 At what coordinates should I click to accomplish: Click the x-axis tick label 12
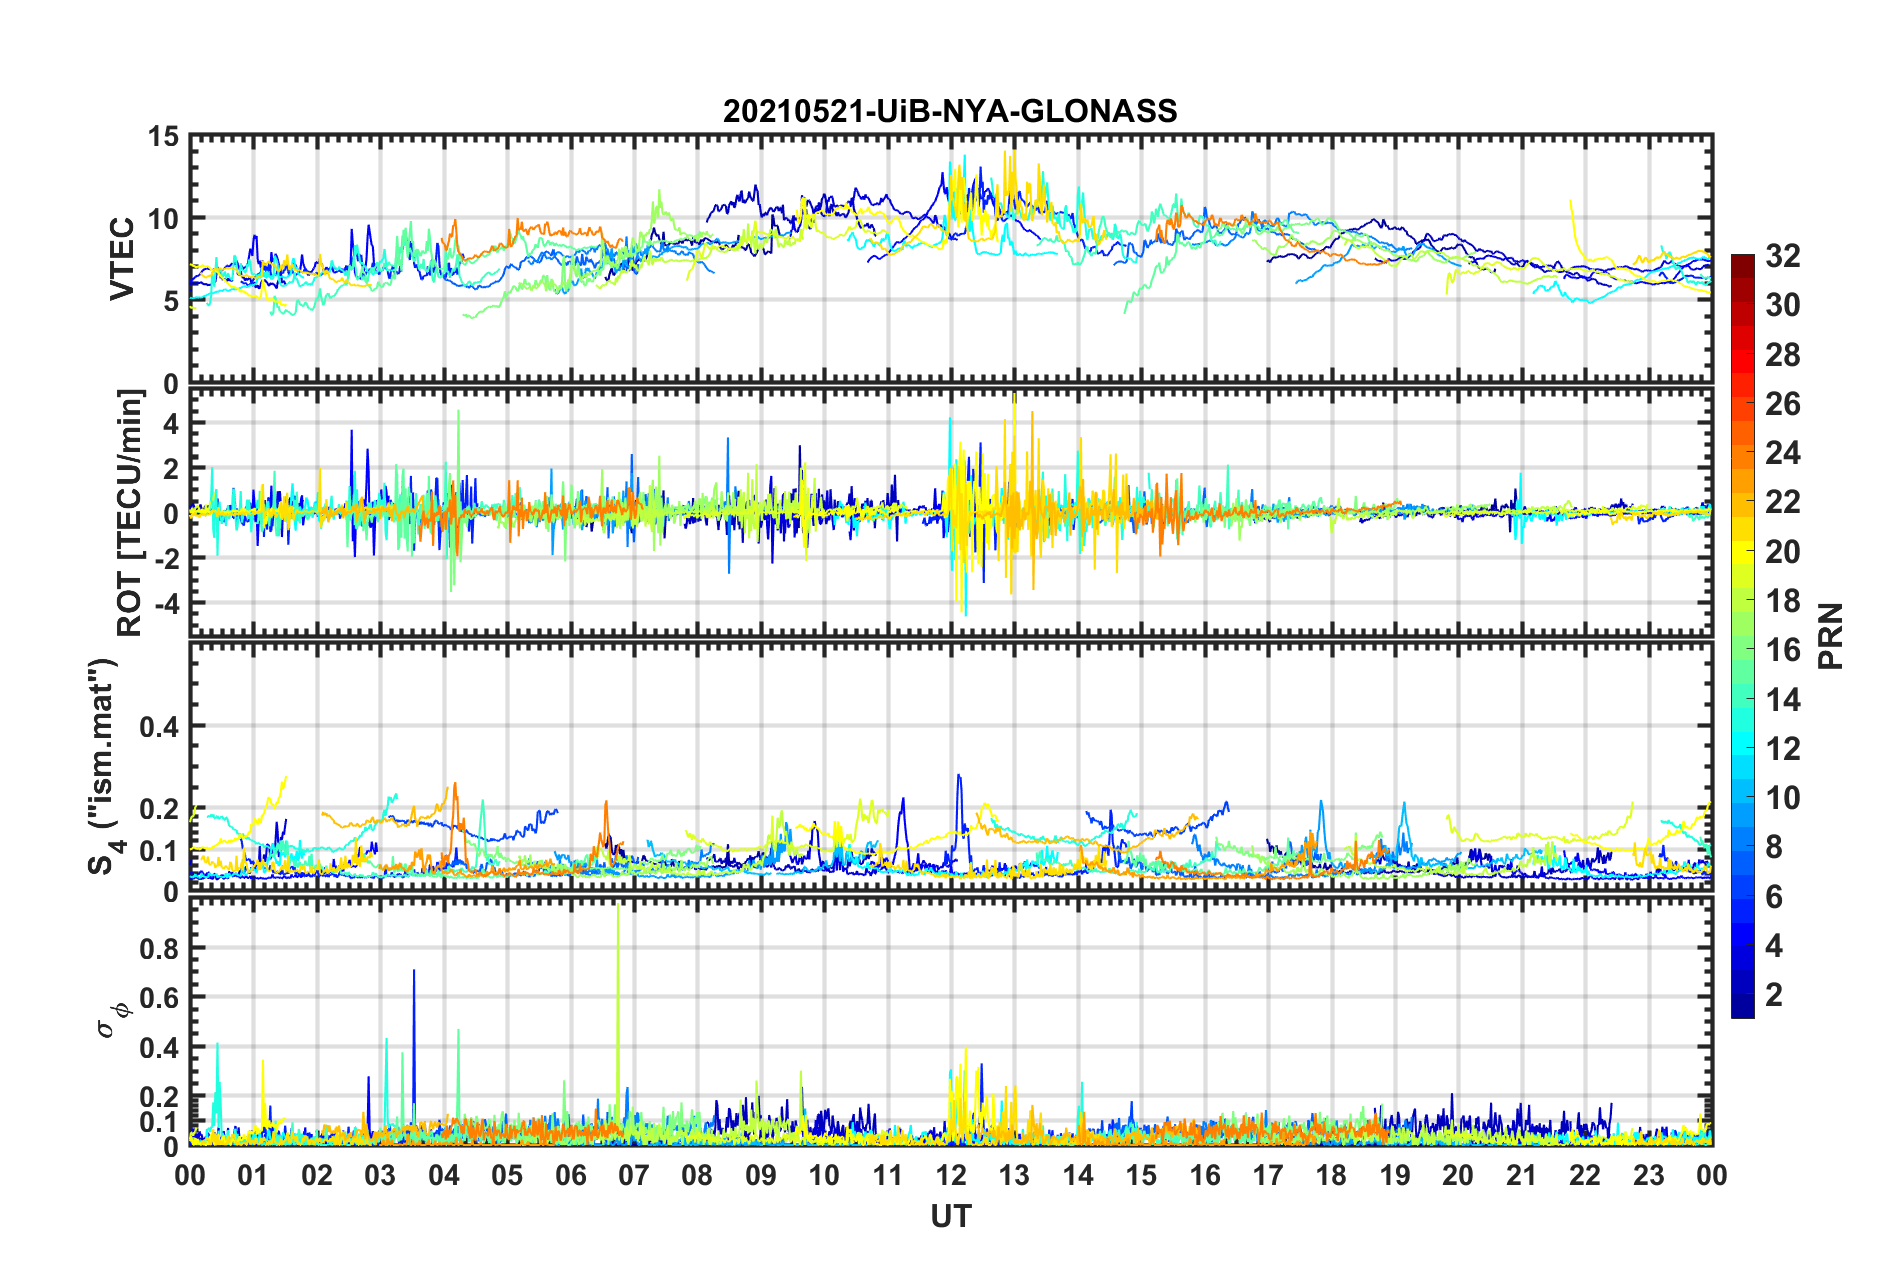coord(951,1175)
